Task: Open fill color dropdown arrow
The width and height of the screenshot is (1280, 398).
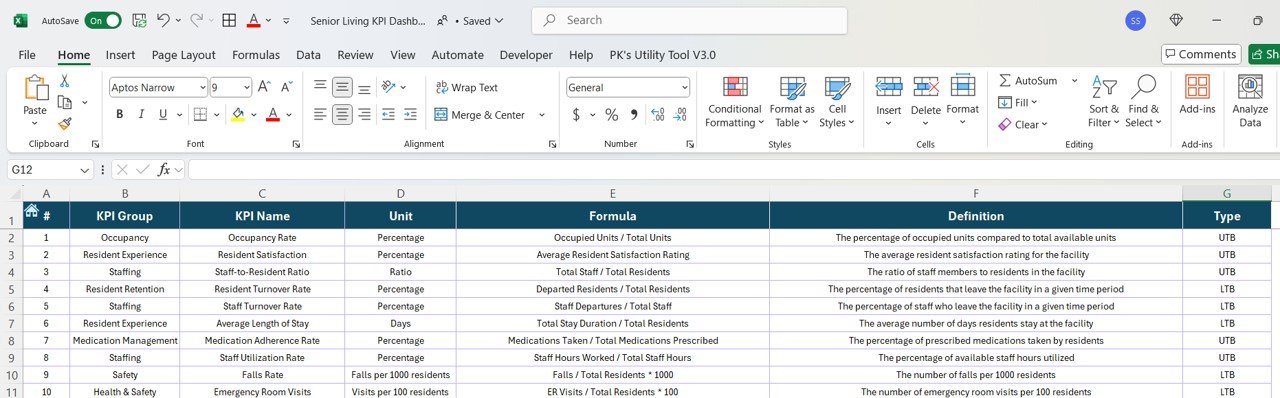Action: [253, 115]
